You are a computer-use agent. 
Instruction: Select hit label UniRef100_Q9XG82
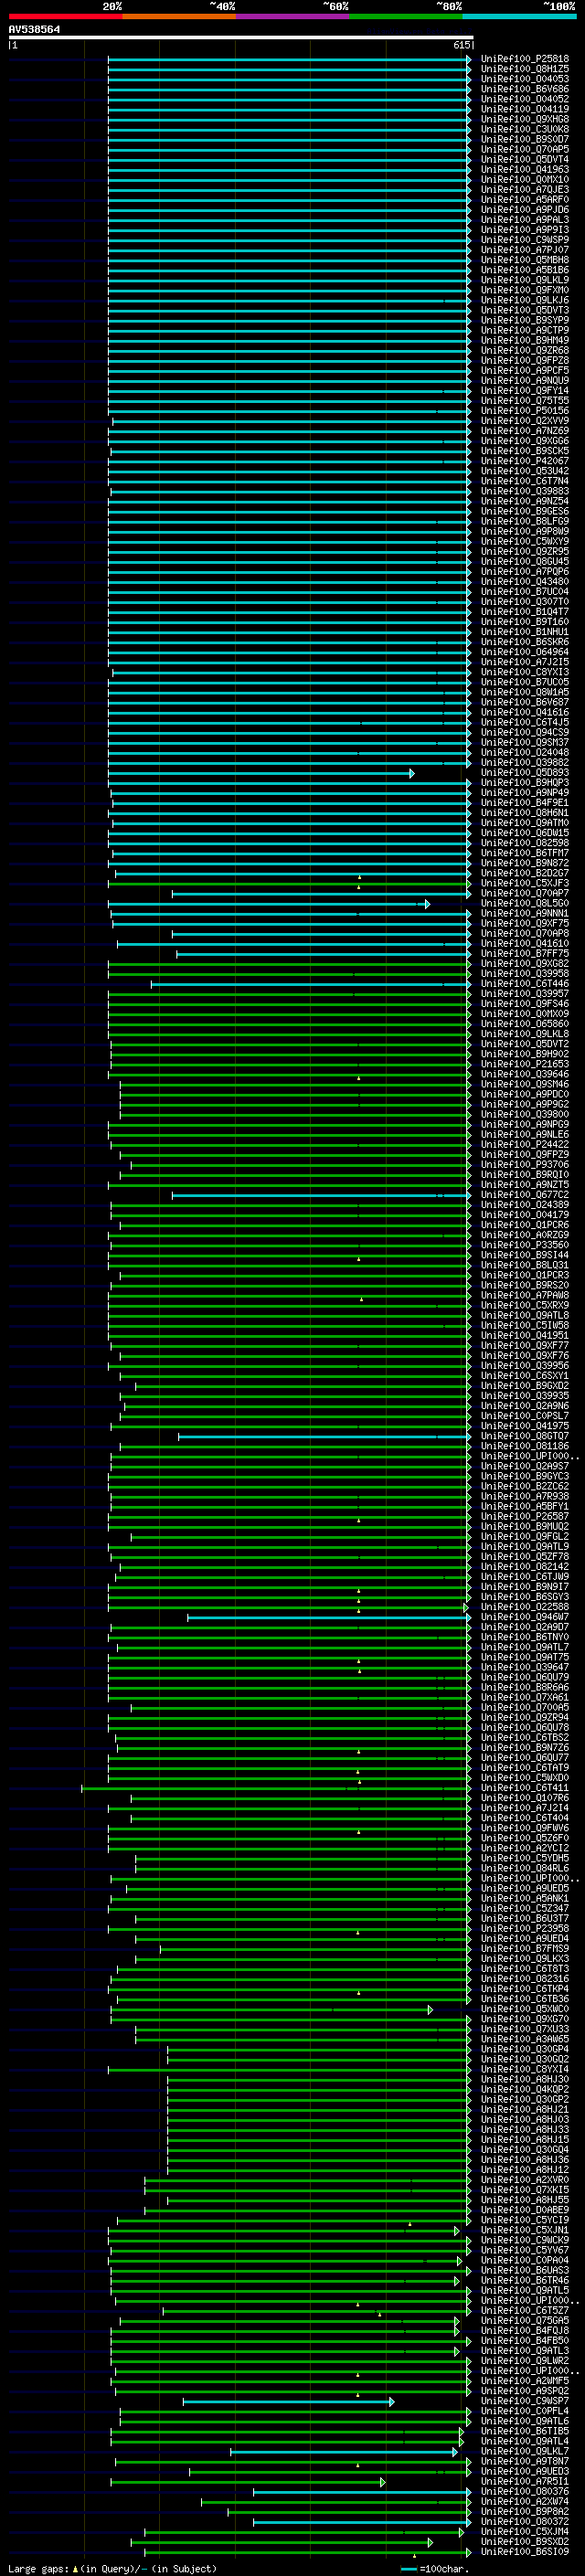[x=524, y=963]
